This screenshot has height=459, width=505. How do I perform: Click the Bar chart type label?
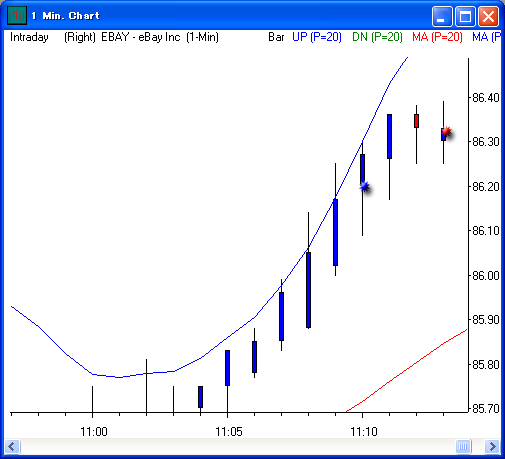point(276,37)
